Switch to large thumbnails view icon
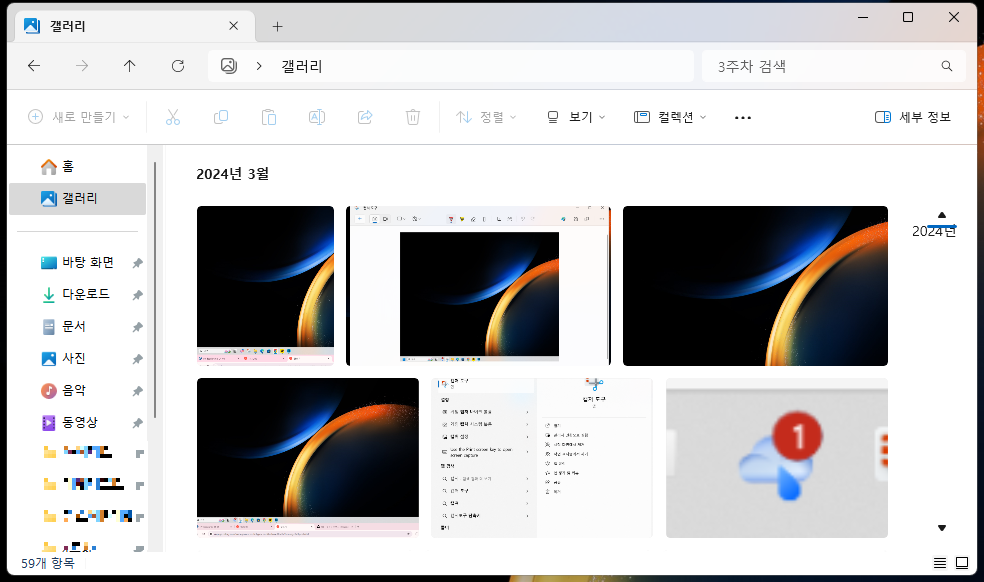This screenshot has height=582, width=984. [x=962, y=563]
